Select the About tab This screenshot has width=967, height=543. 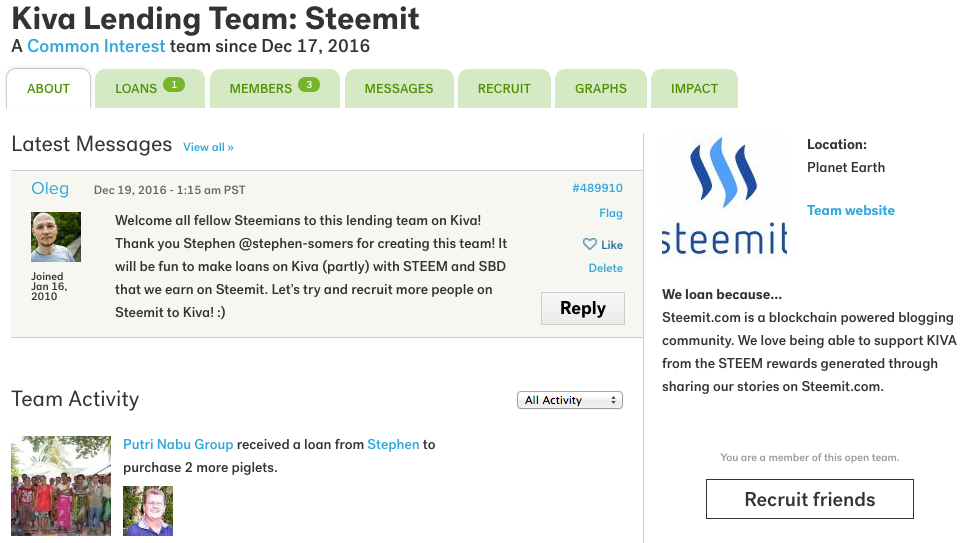(x=49, y=89)
